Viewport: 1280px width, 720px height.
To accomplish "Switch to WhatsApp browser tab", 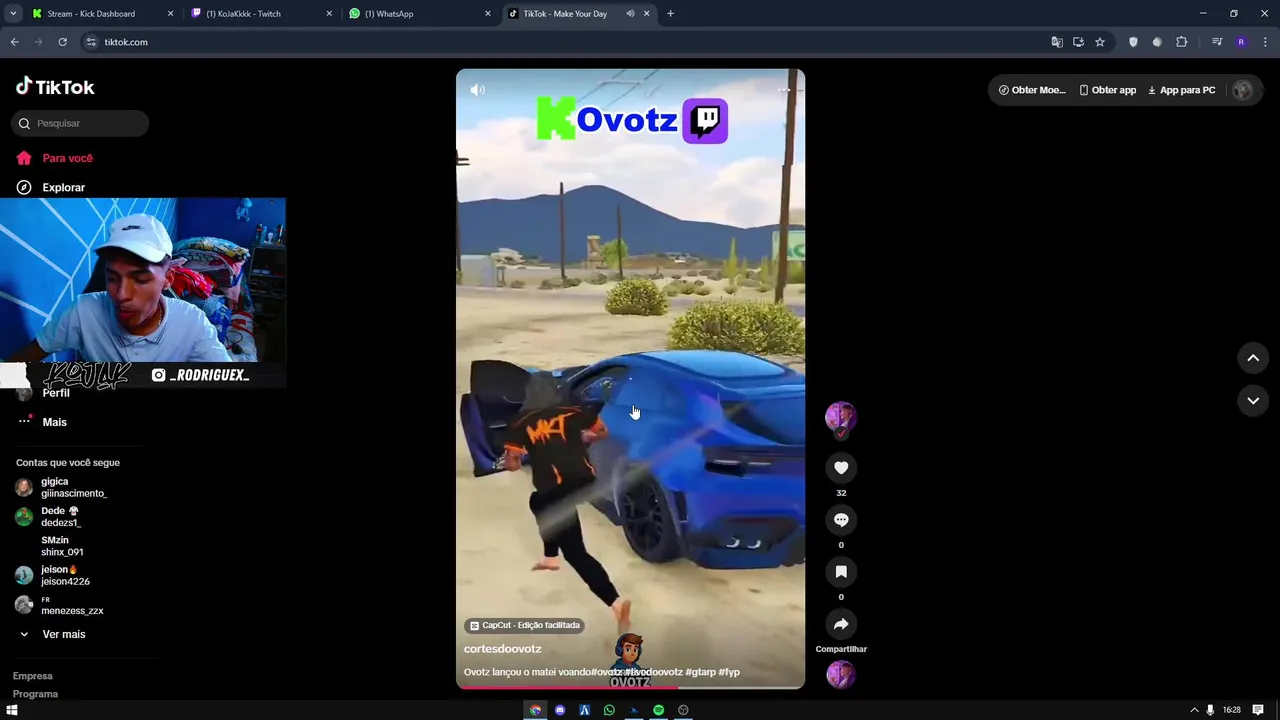I will click(418, 14).
